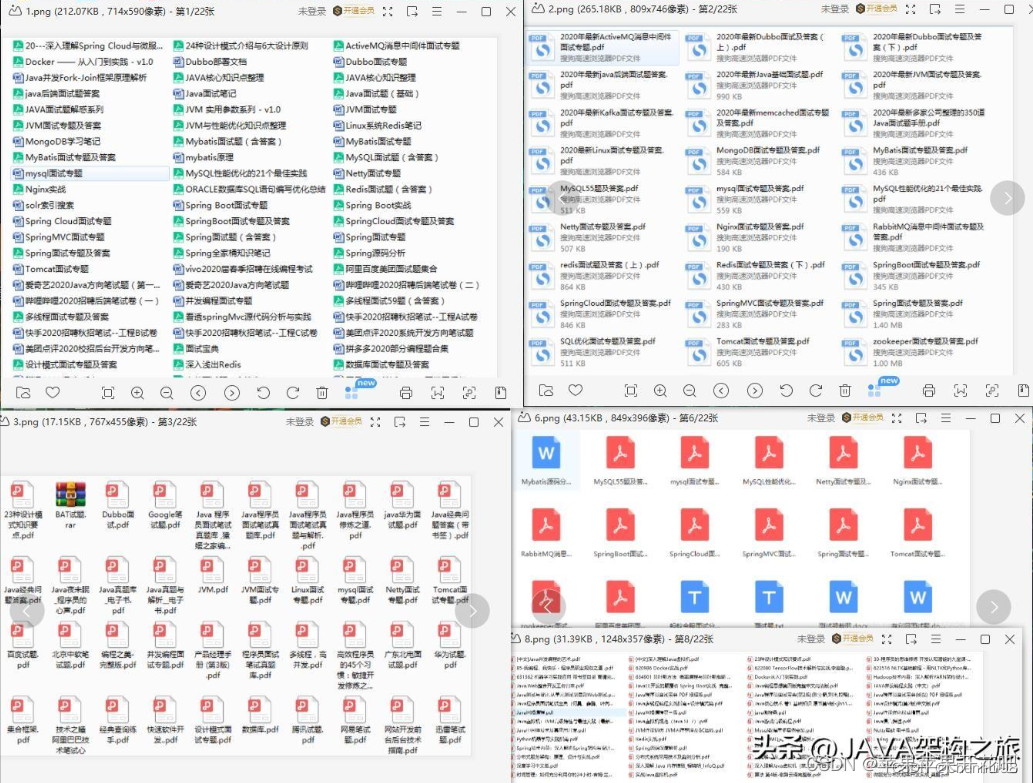Open folder icon in 1.png window toolbar
Image resolution: width=1033 pixels, height=783 pixels.
pos(23,392)
